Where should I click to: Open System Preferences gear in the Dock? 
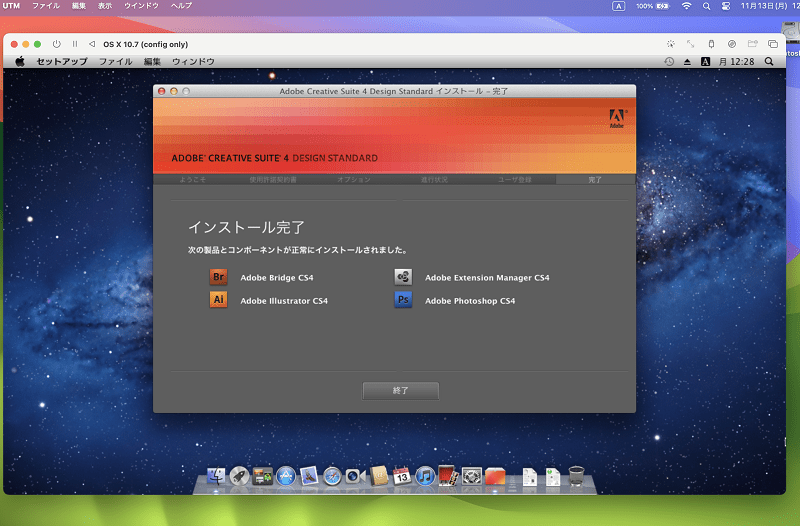(x=471, y=476)
